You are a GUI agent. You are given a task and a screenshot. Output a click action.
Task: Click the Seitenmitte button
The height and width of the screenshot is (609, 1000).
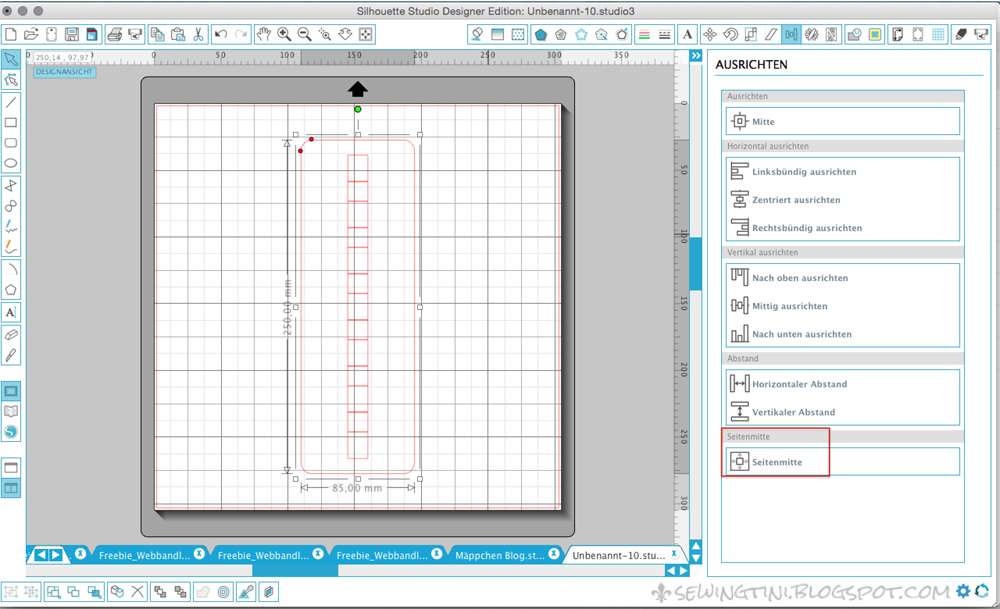coord(842,462)
